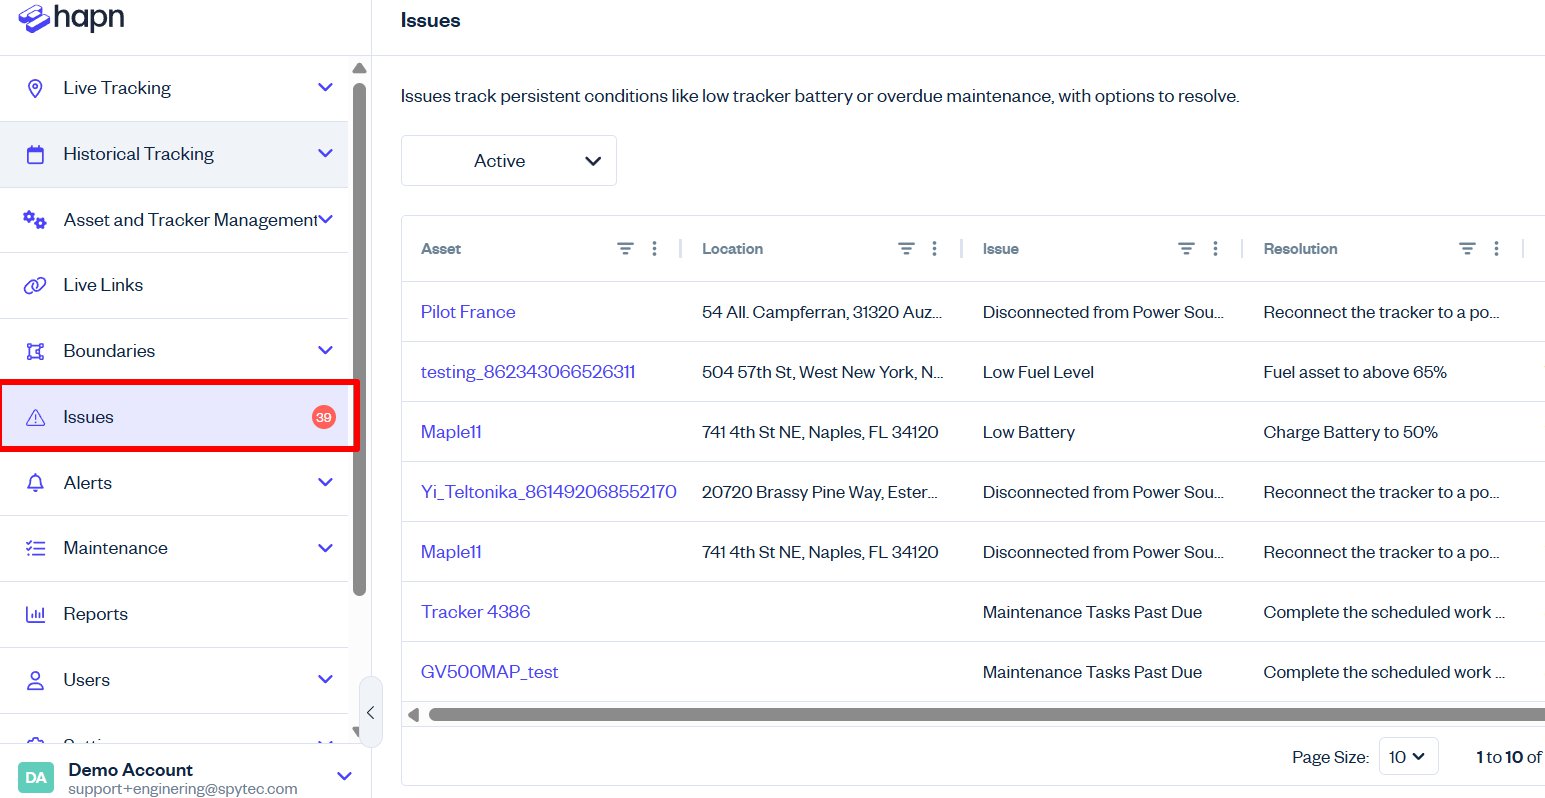This screenshot has width=1545, height=798.
Task: Expand the Maintenance section chevron
Action: (x=325, y=548)
